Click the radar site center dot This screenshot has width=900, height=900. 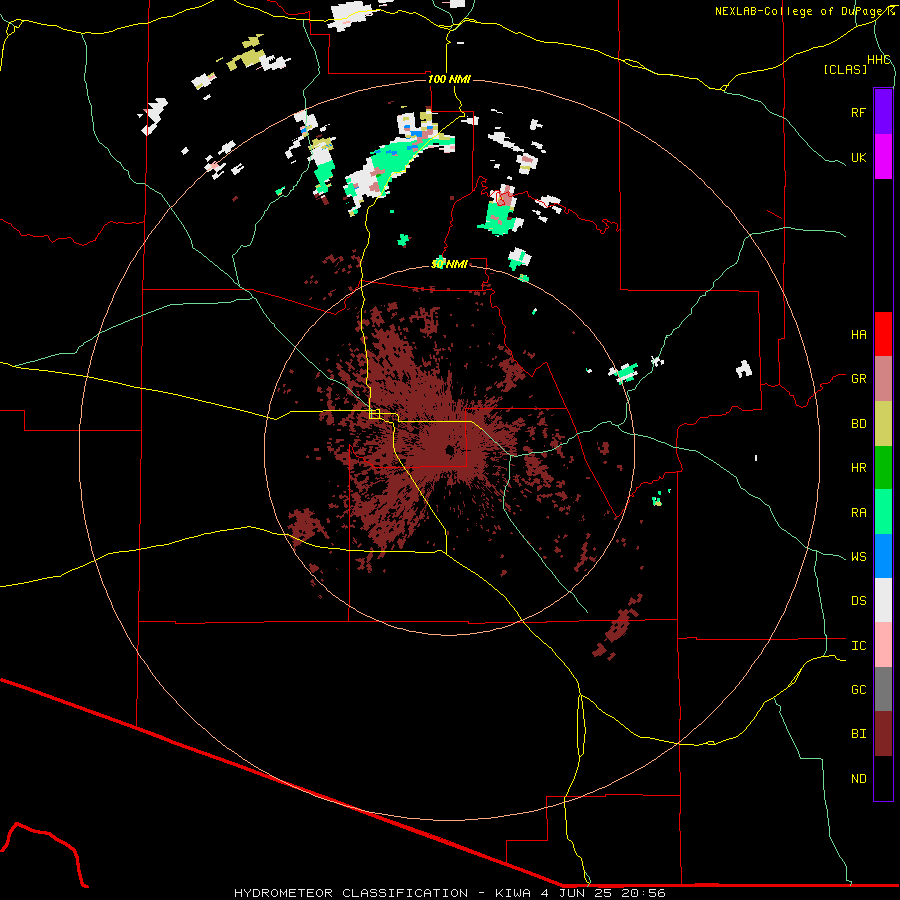point(449,451)
